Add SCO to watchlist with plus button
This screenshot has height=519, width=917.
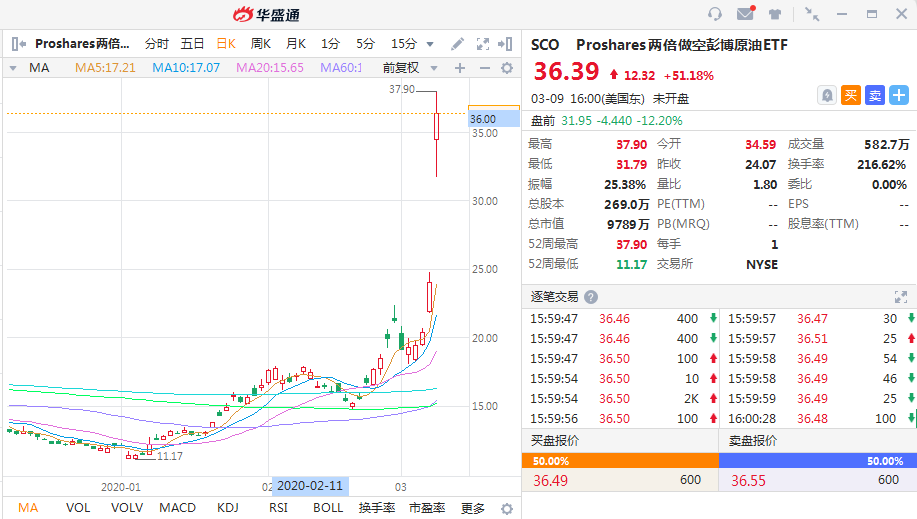(899, 95)
